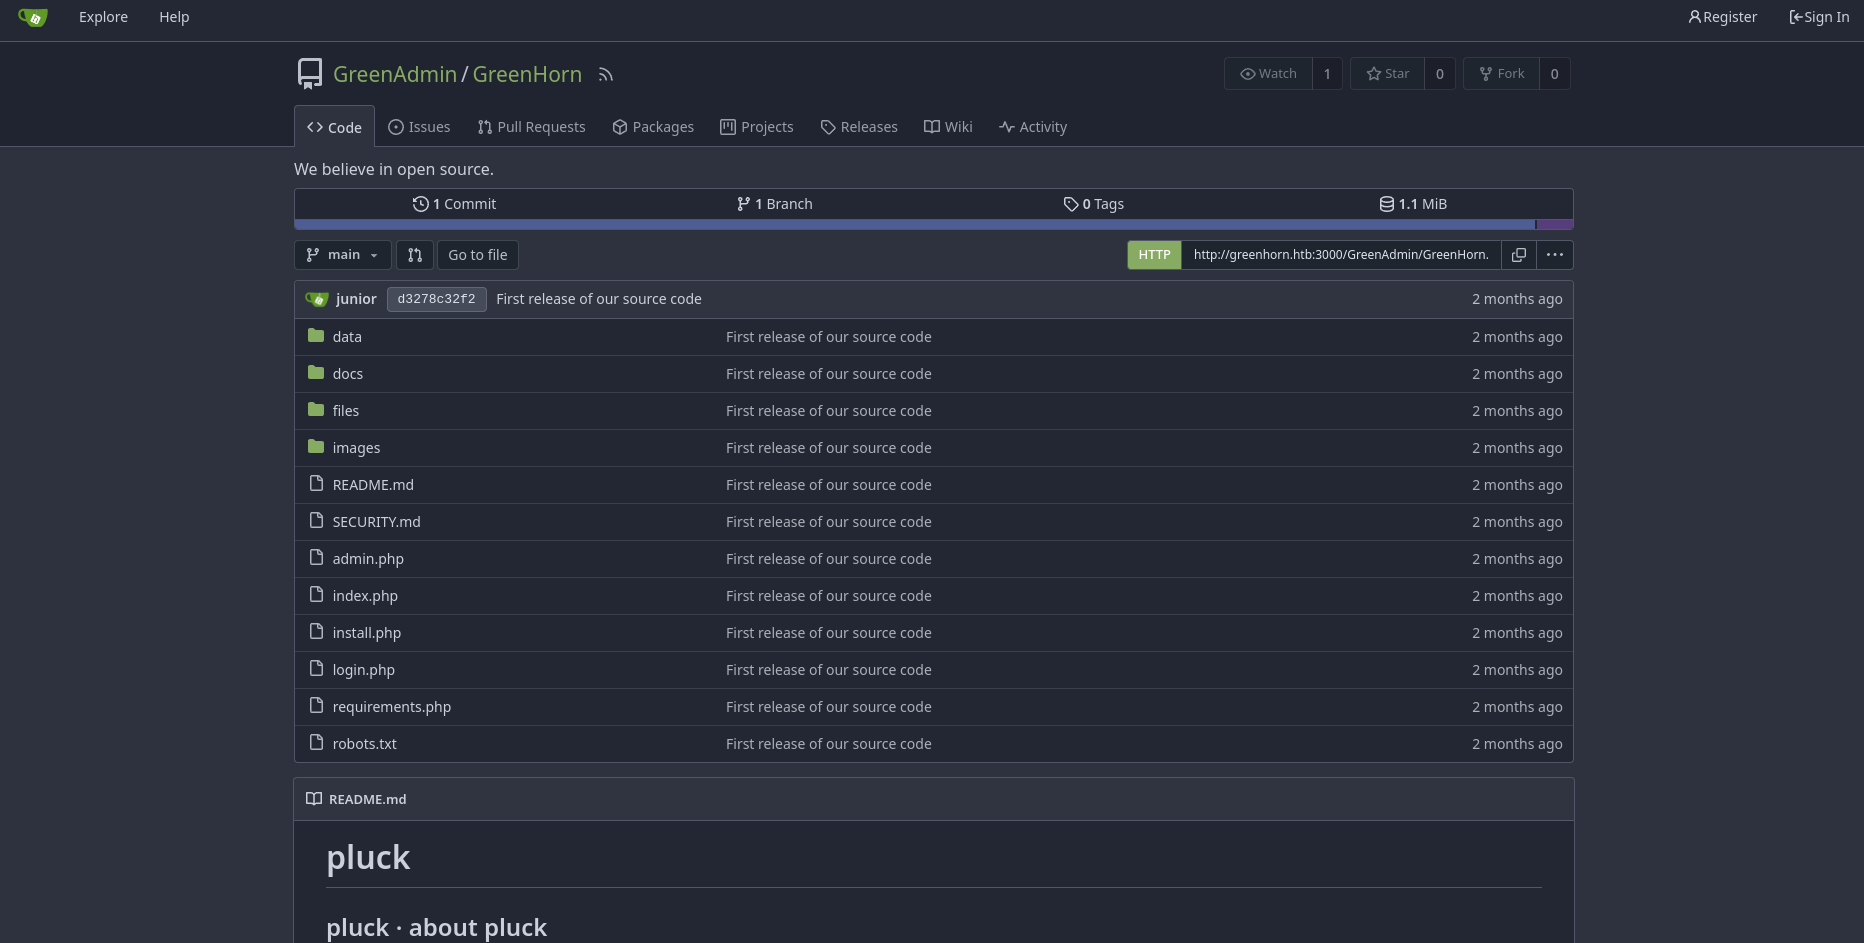Star the GreenHorn repository
Viewport: 1864px width, 943px height.
pyautogui.click(x=1387, y=74)
